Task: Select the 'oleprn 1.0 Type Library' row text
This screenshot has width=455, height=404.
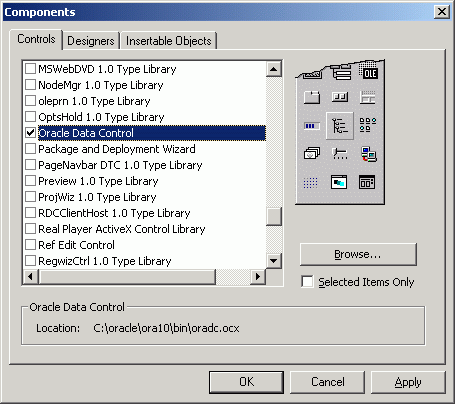Action: click(94, 101)
